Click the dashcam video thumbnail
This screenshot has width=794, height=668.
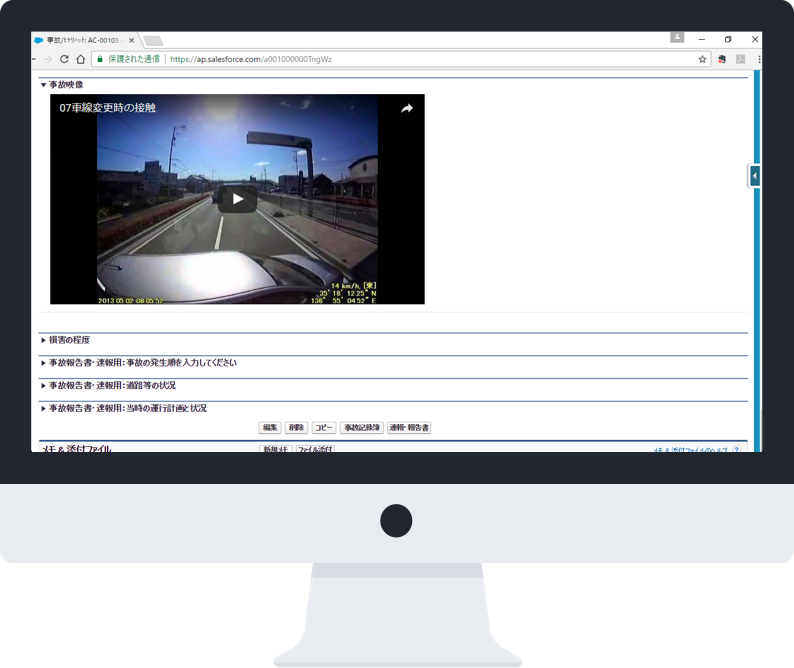[x=237, y=199]
